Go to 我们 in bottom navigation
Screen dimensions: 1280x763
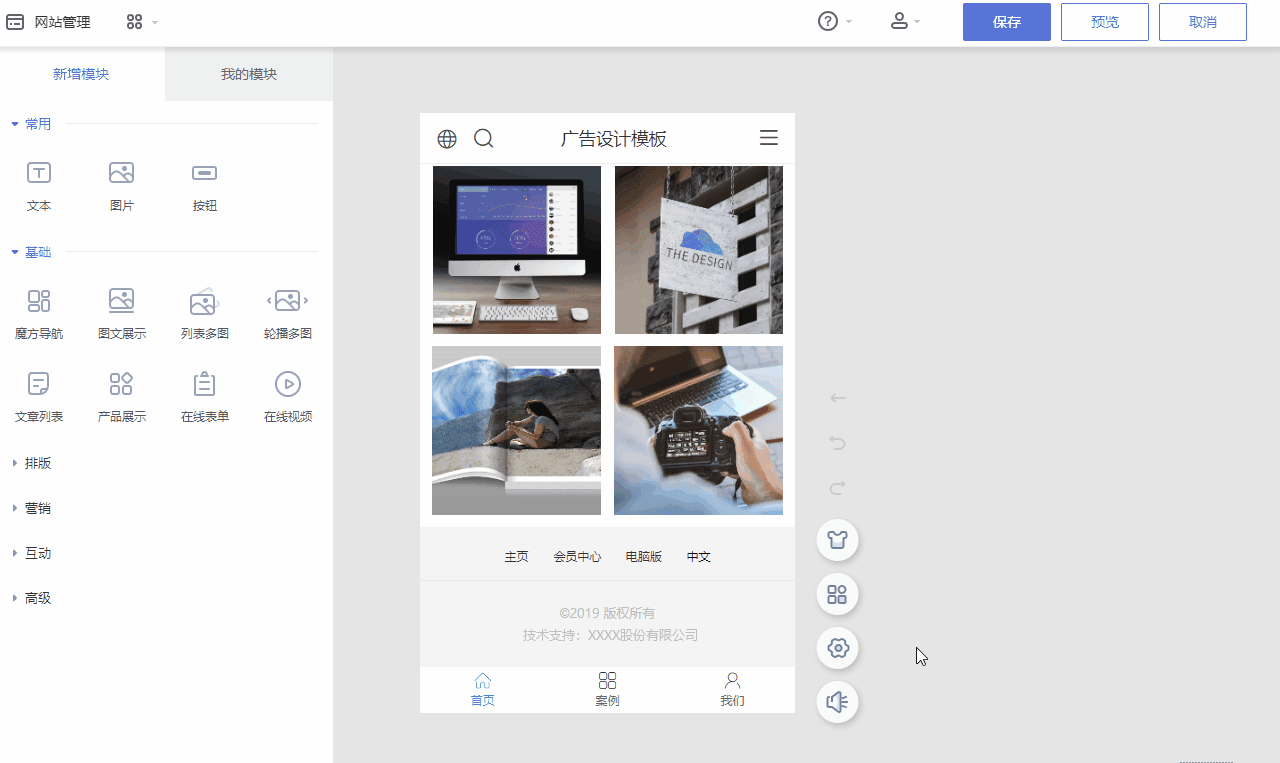(x=732, y=689)
